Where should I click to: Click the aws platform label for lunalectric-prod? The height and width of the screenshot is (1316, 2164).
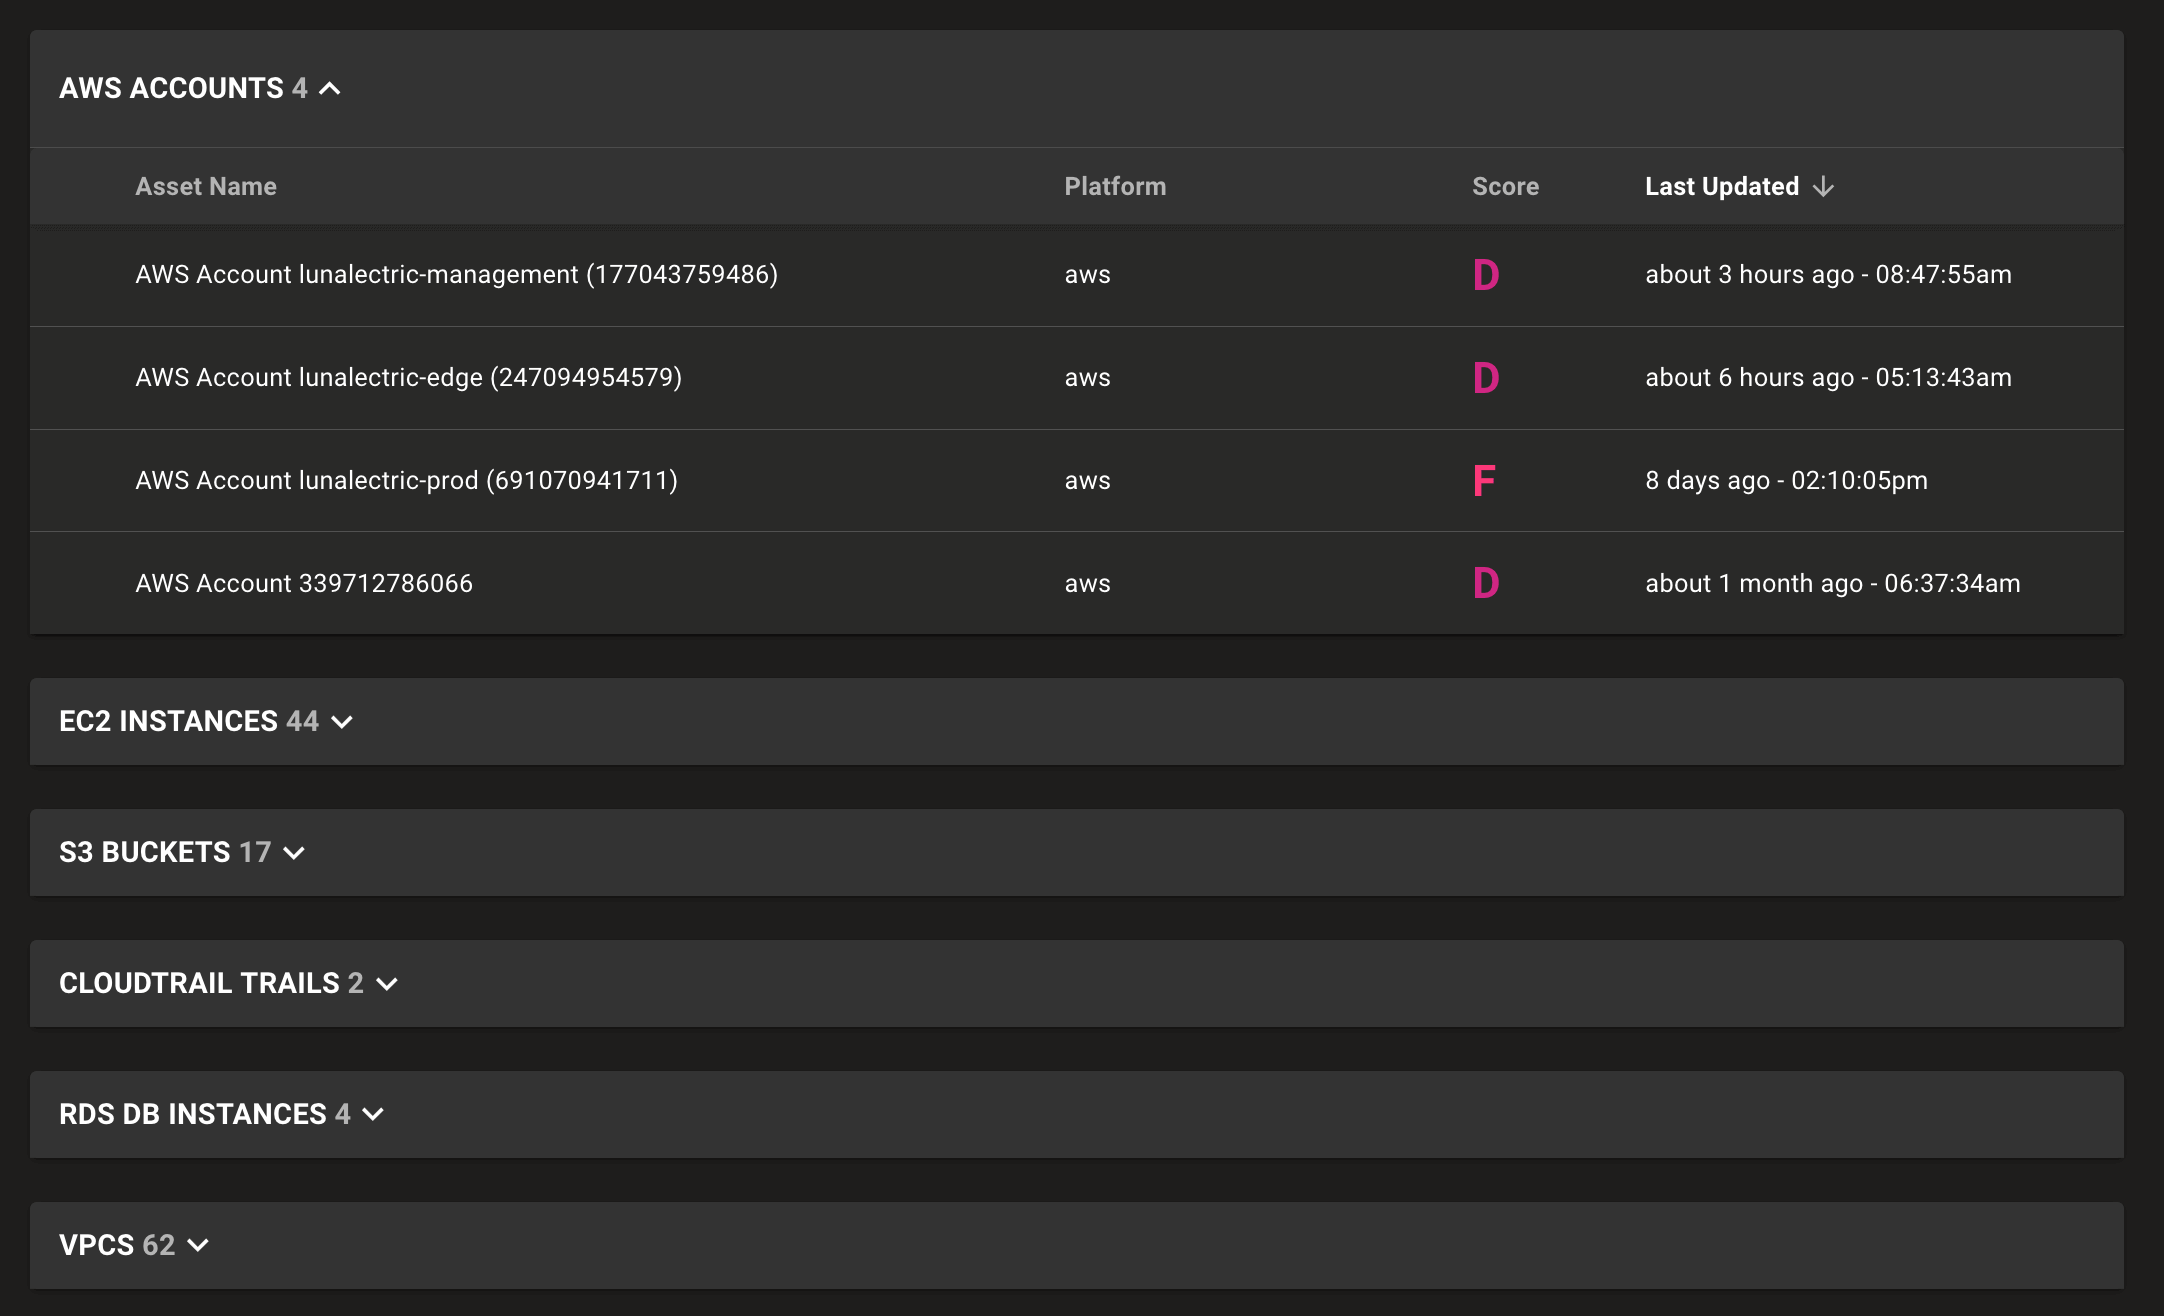pos(1087,480)
